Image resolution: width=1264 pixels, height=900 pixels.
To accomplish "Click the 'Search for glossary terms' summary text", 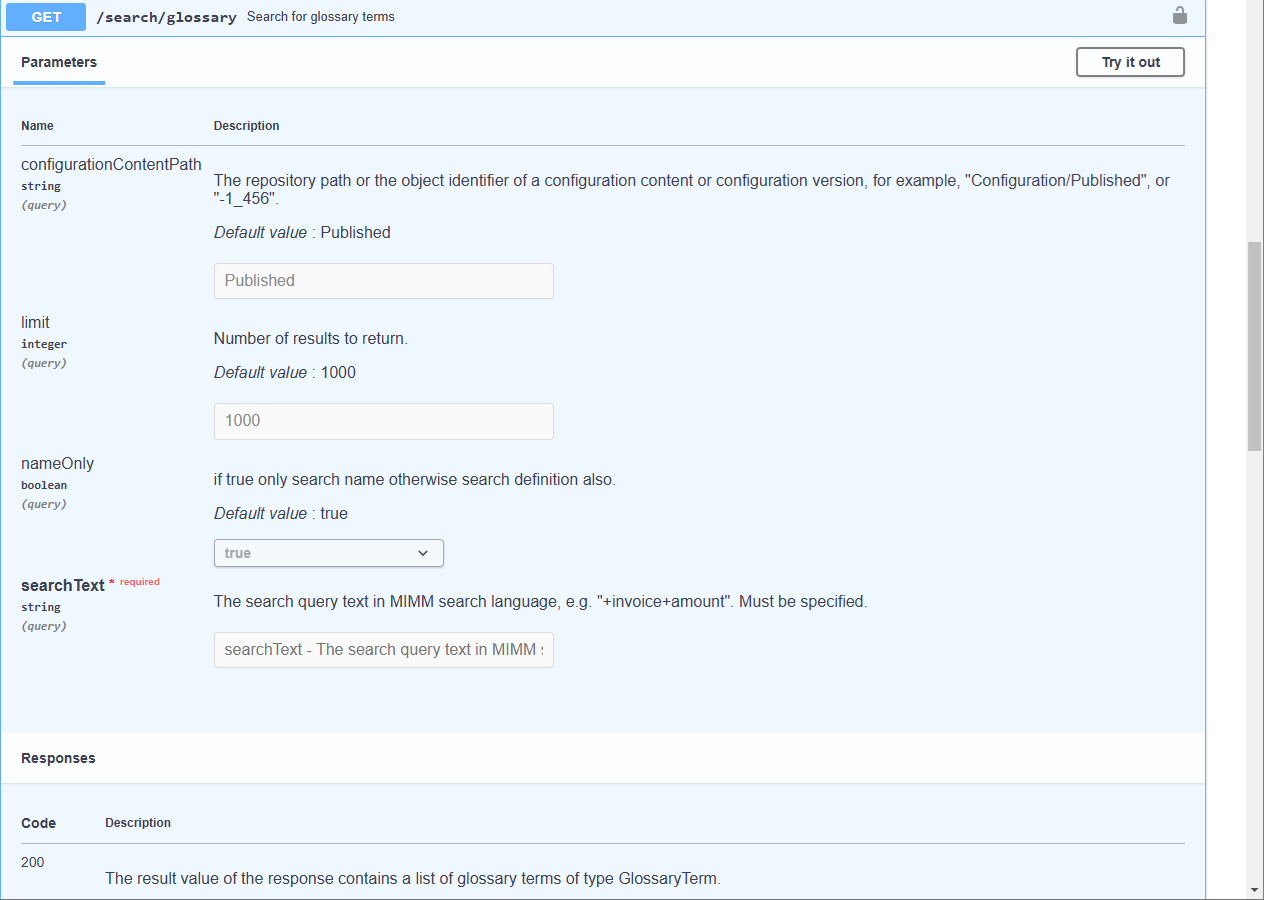I will click(320, 17).
